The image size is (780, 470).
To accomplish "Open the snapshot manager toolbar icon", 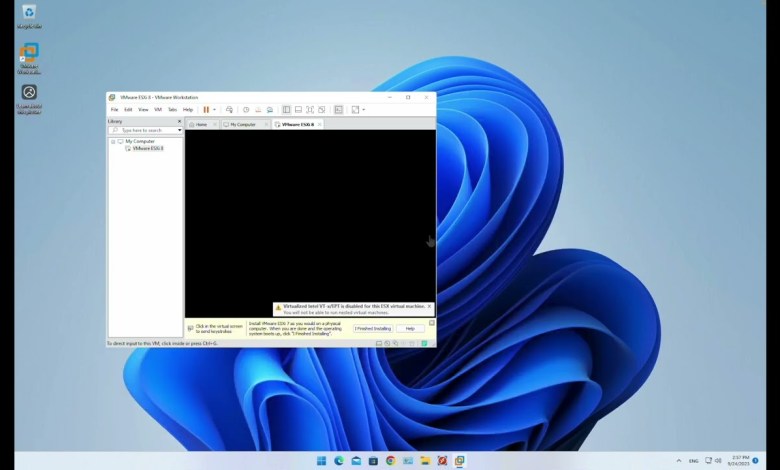I will (x=270, y=109).
